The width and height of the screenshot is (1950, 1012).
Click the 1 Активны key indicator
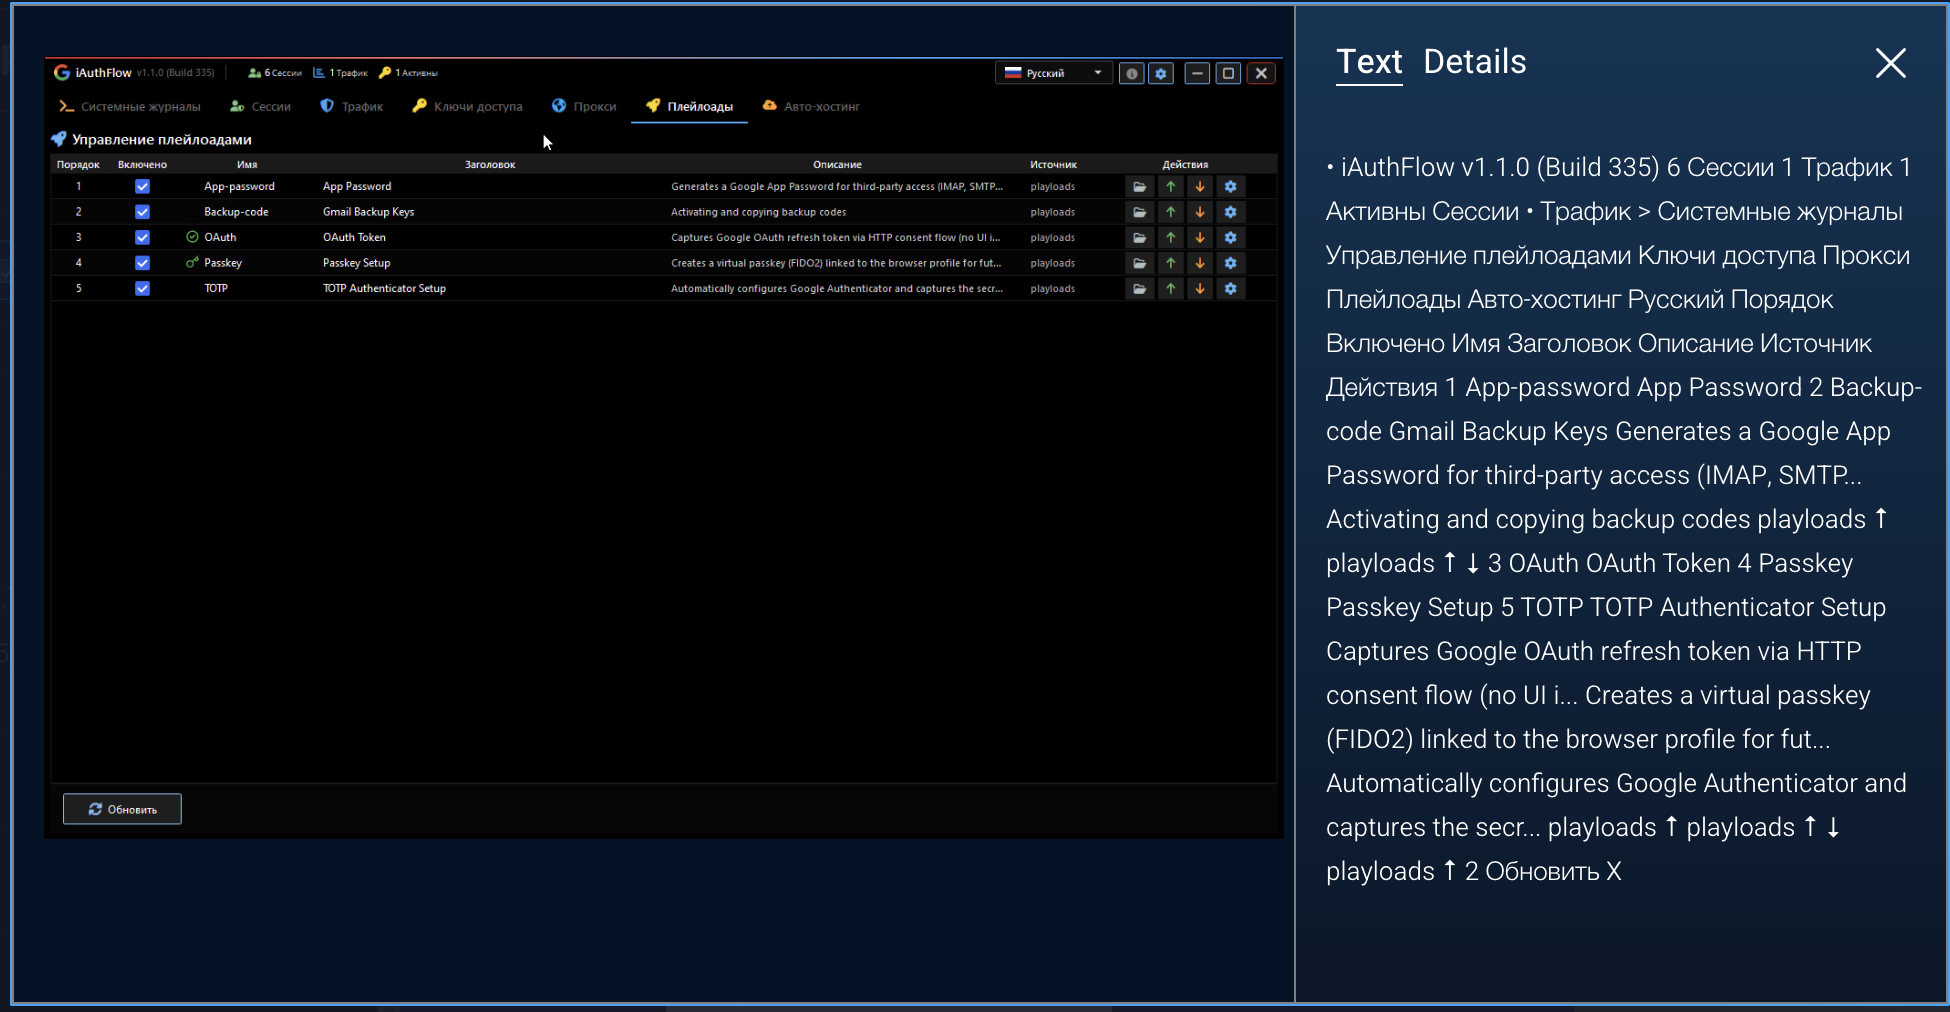409,73
